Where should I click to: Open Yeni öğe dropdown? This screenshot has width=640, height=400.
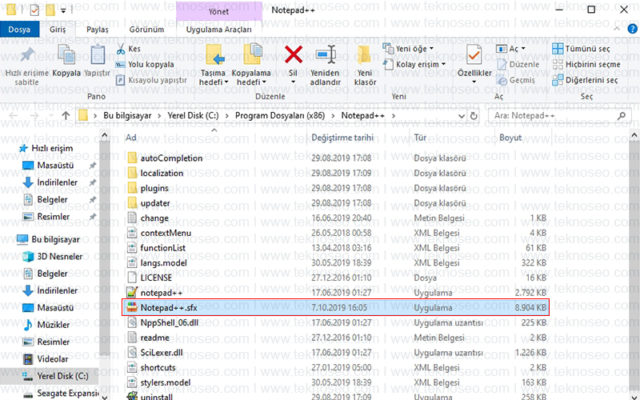(x=408, y=49)
